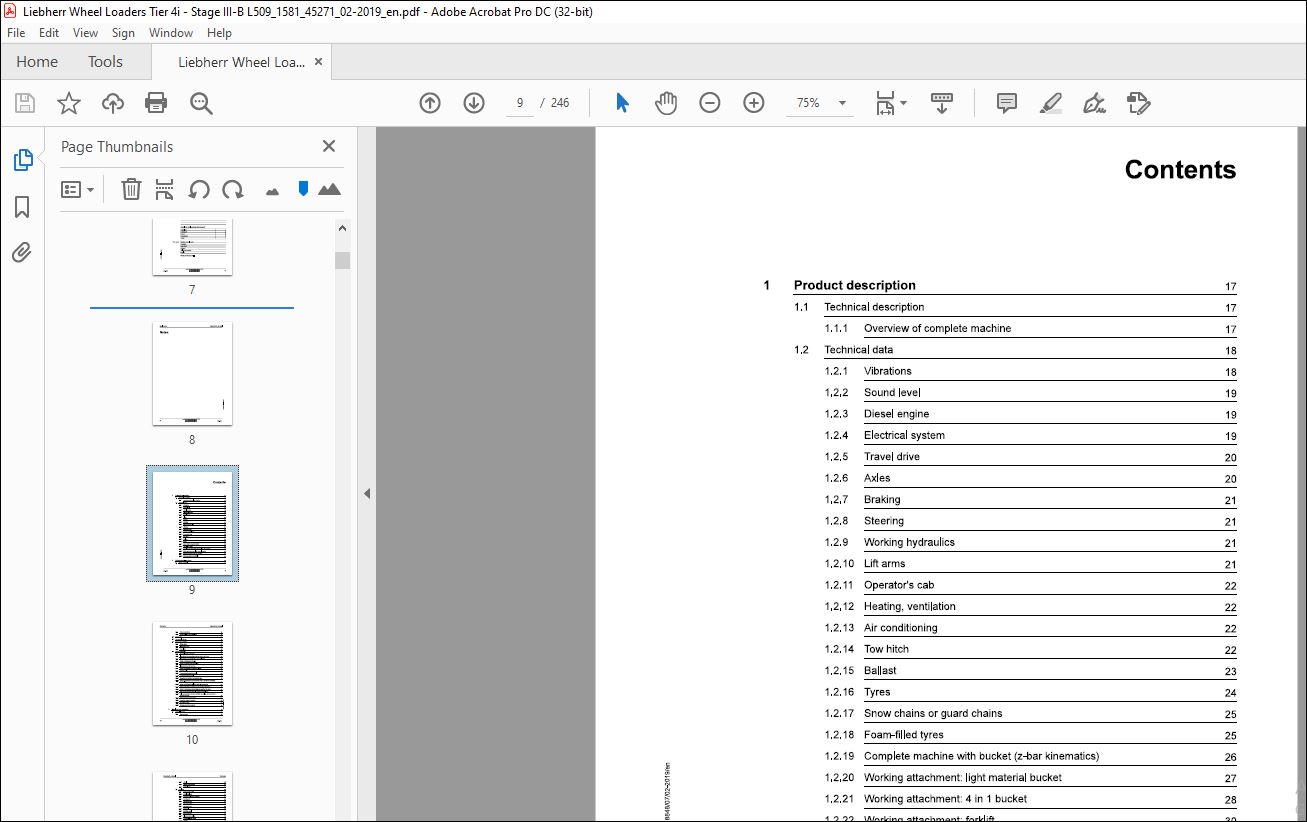The width and height of the screenshot is (1307, 822).
Task: Close the Liebherr Wheel Loaders document tab
Action: pyautogui.click(x=318, y=62)
